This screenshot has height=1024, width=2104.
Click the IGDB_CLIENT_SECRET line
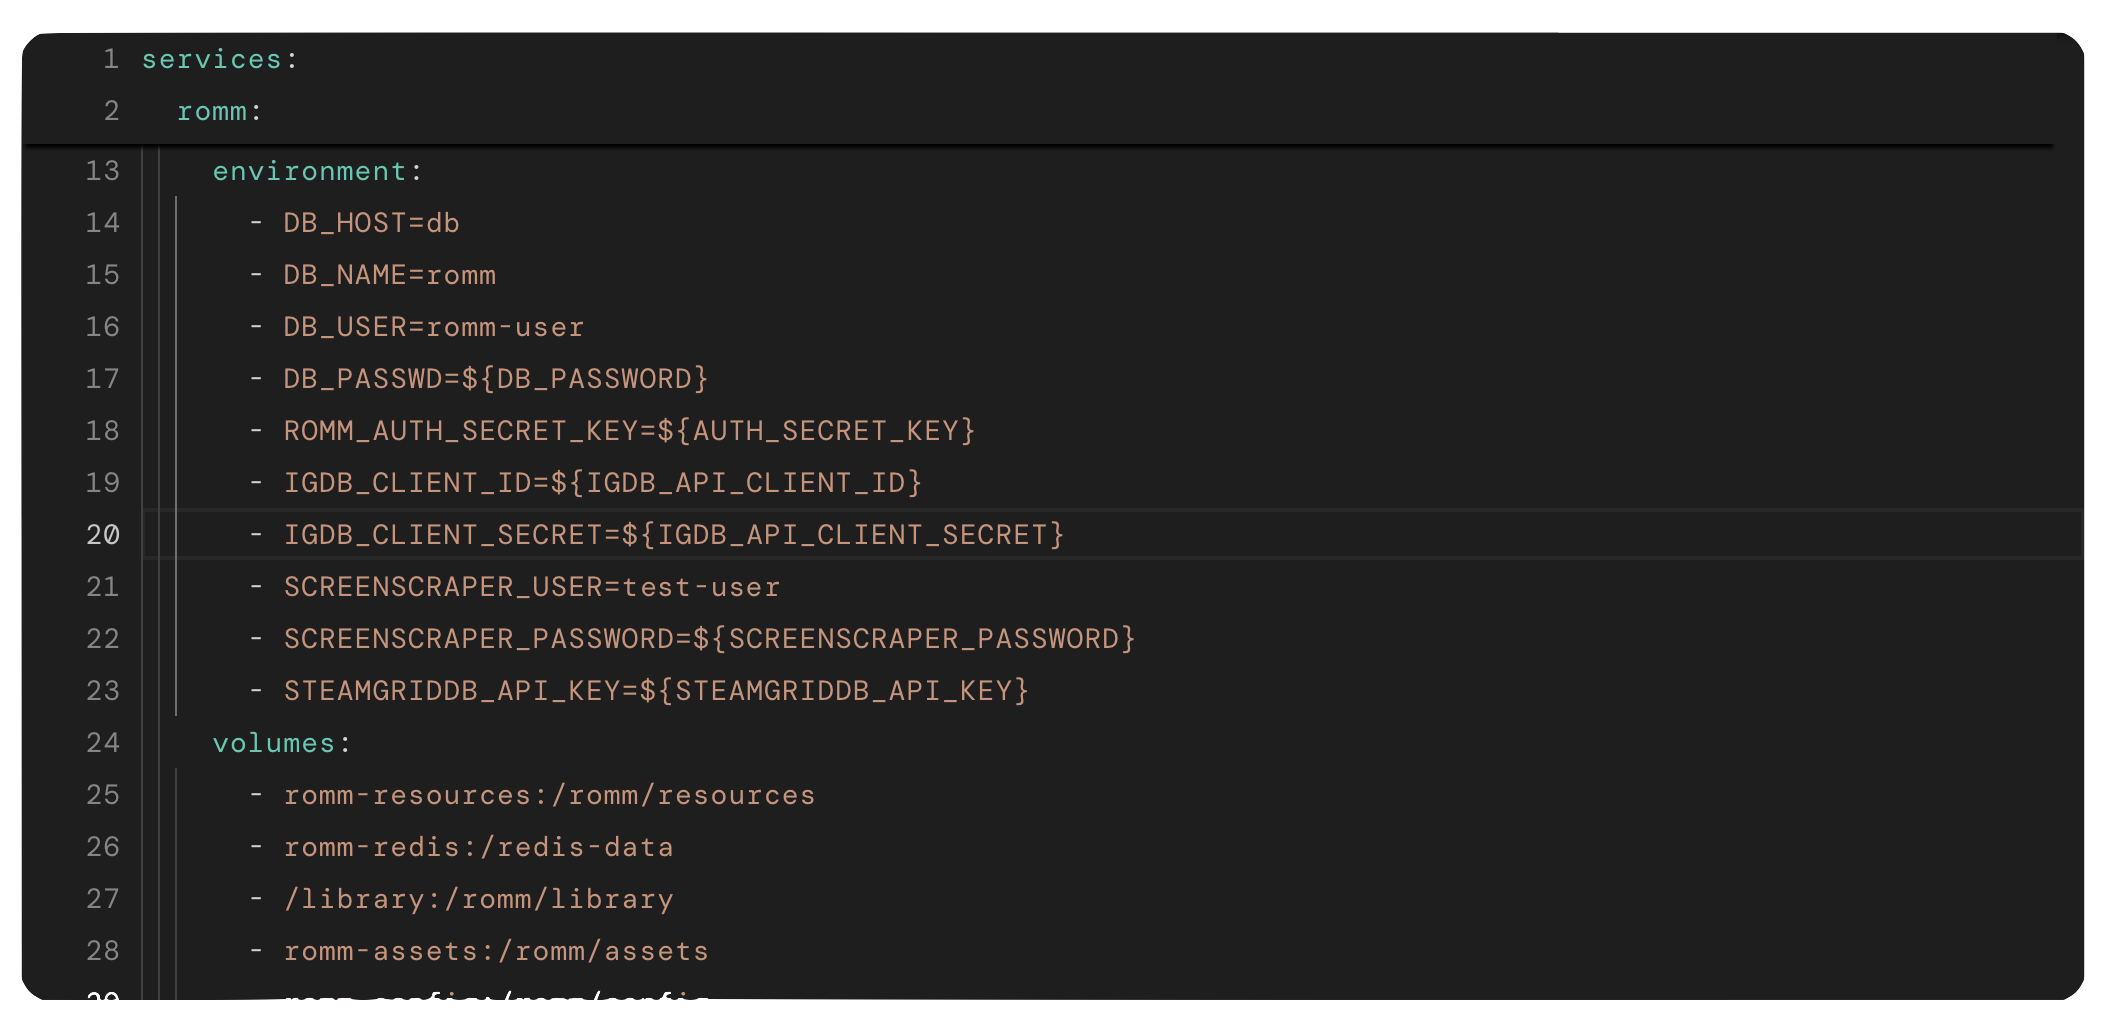[674, 535]
